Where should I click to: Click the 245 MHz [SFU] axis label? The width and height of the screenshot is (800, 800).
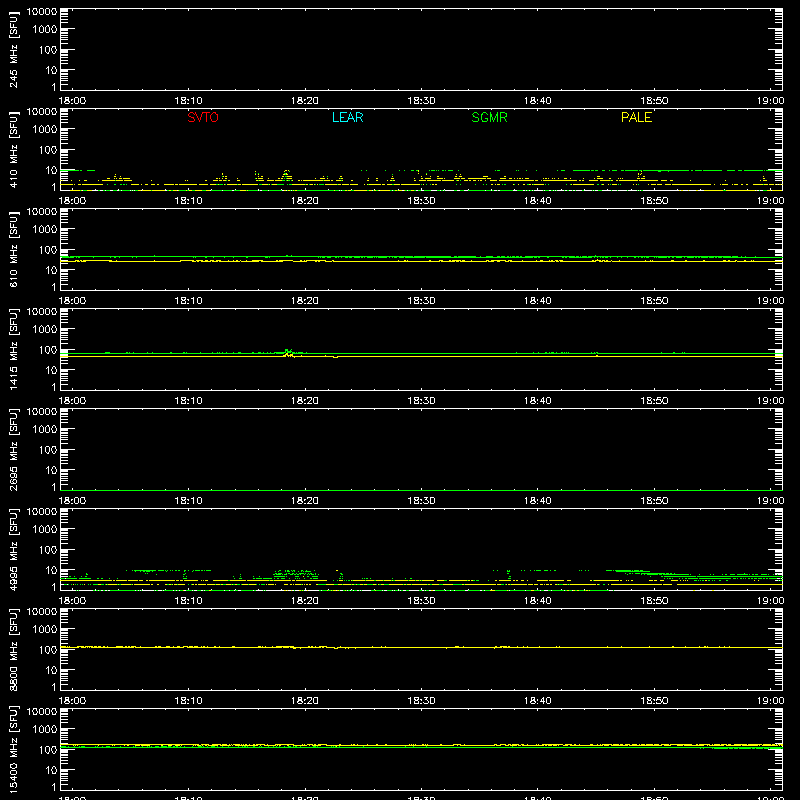click(x=14, y=49)
